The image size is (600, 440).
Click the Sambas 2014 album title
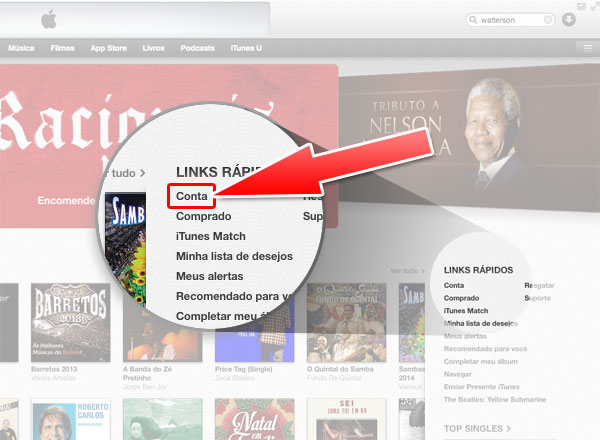412,373
